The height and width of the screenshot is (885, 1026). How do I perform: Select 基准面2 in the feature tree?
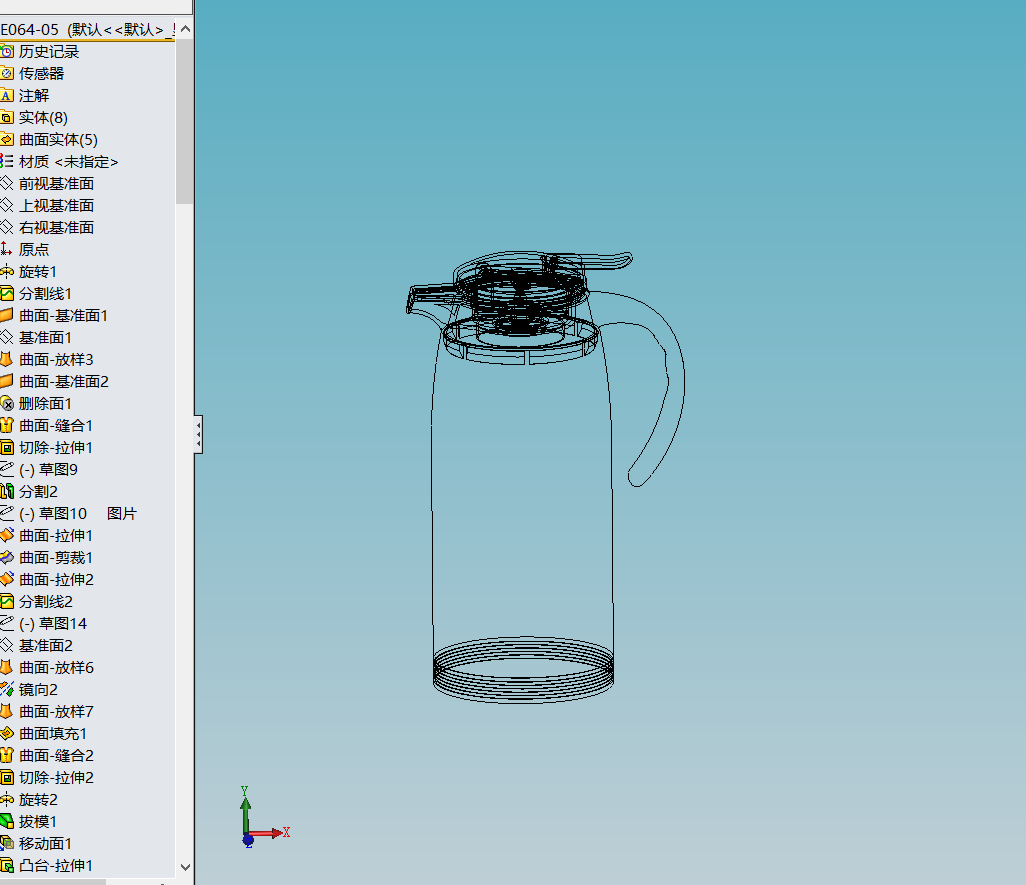pyautogui.click(x=46, y=646)
